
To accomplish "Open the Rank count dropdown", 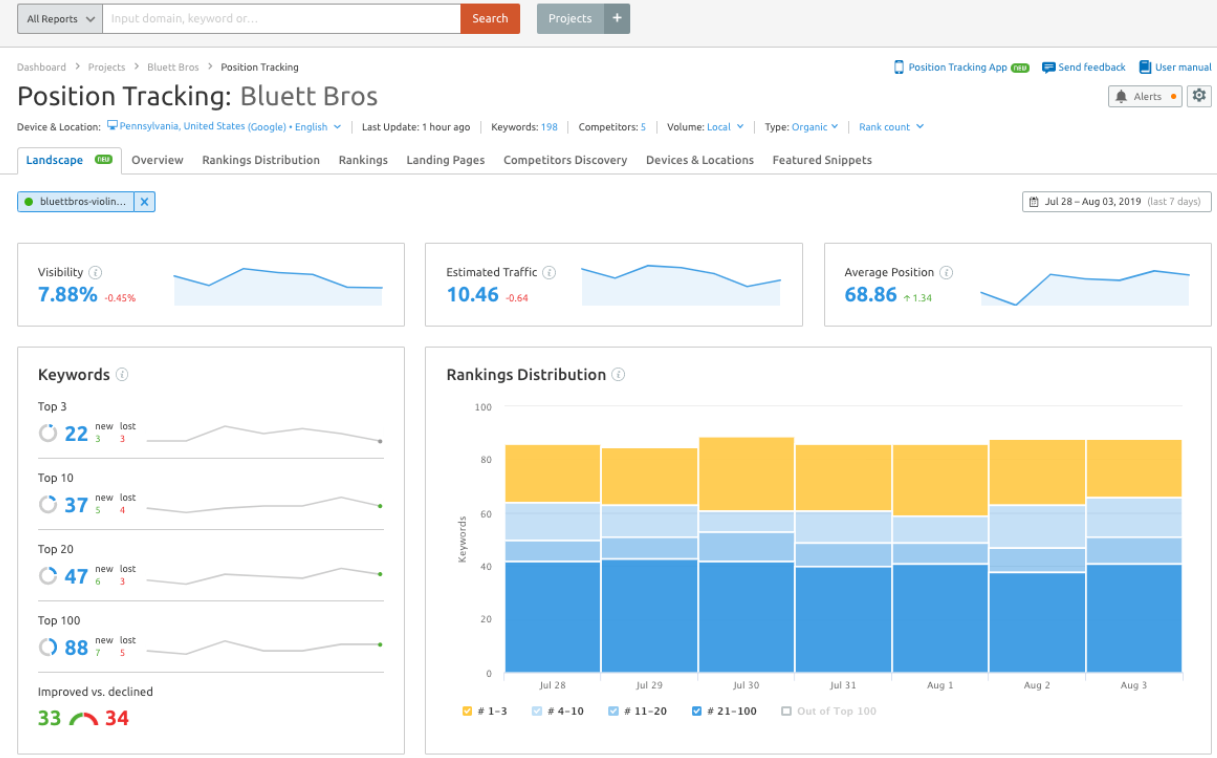I will [x=891, y=127].
